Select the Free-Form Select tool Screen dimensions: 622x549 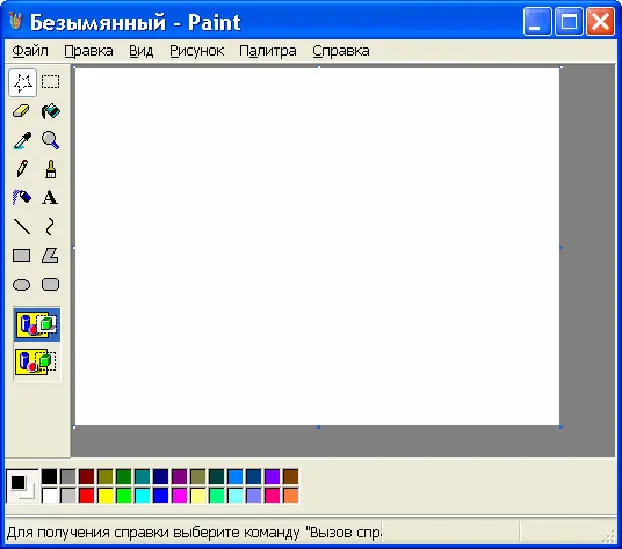22,83
